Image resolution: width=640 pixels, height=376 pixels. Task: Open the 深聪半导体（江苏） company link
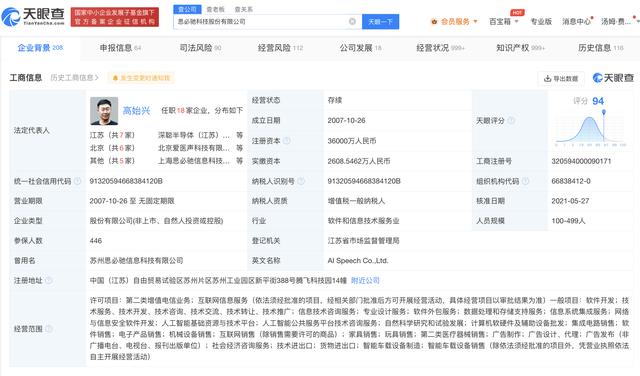[194, 135]
